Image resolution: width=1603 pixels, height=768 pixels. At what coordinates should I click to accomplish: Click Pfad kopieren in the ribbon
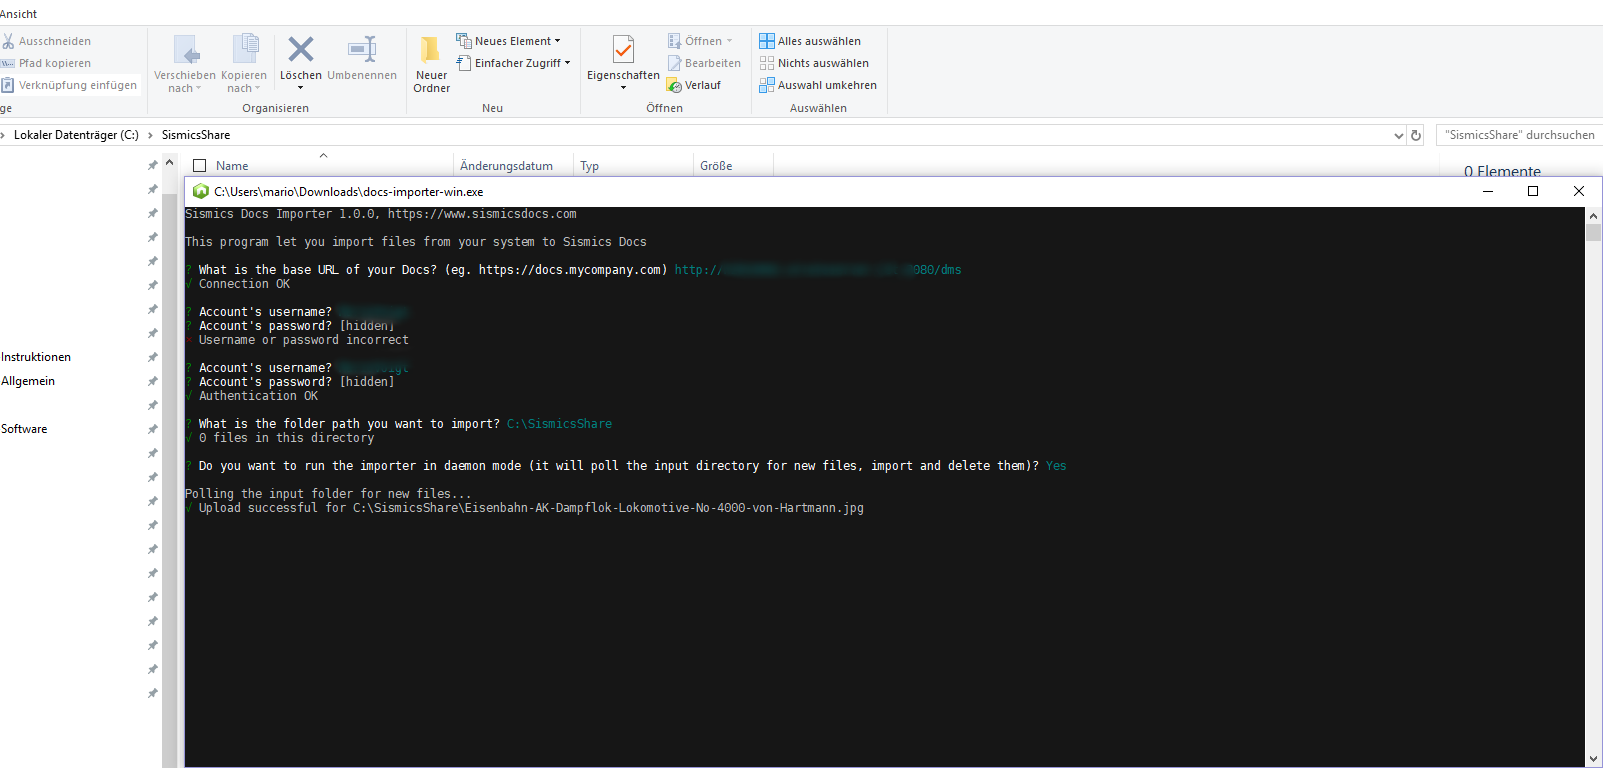pos(47,63)
